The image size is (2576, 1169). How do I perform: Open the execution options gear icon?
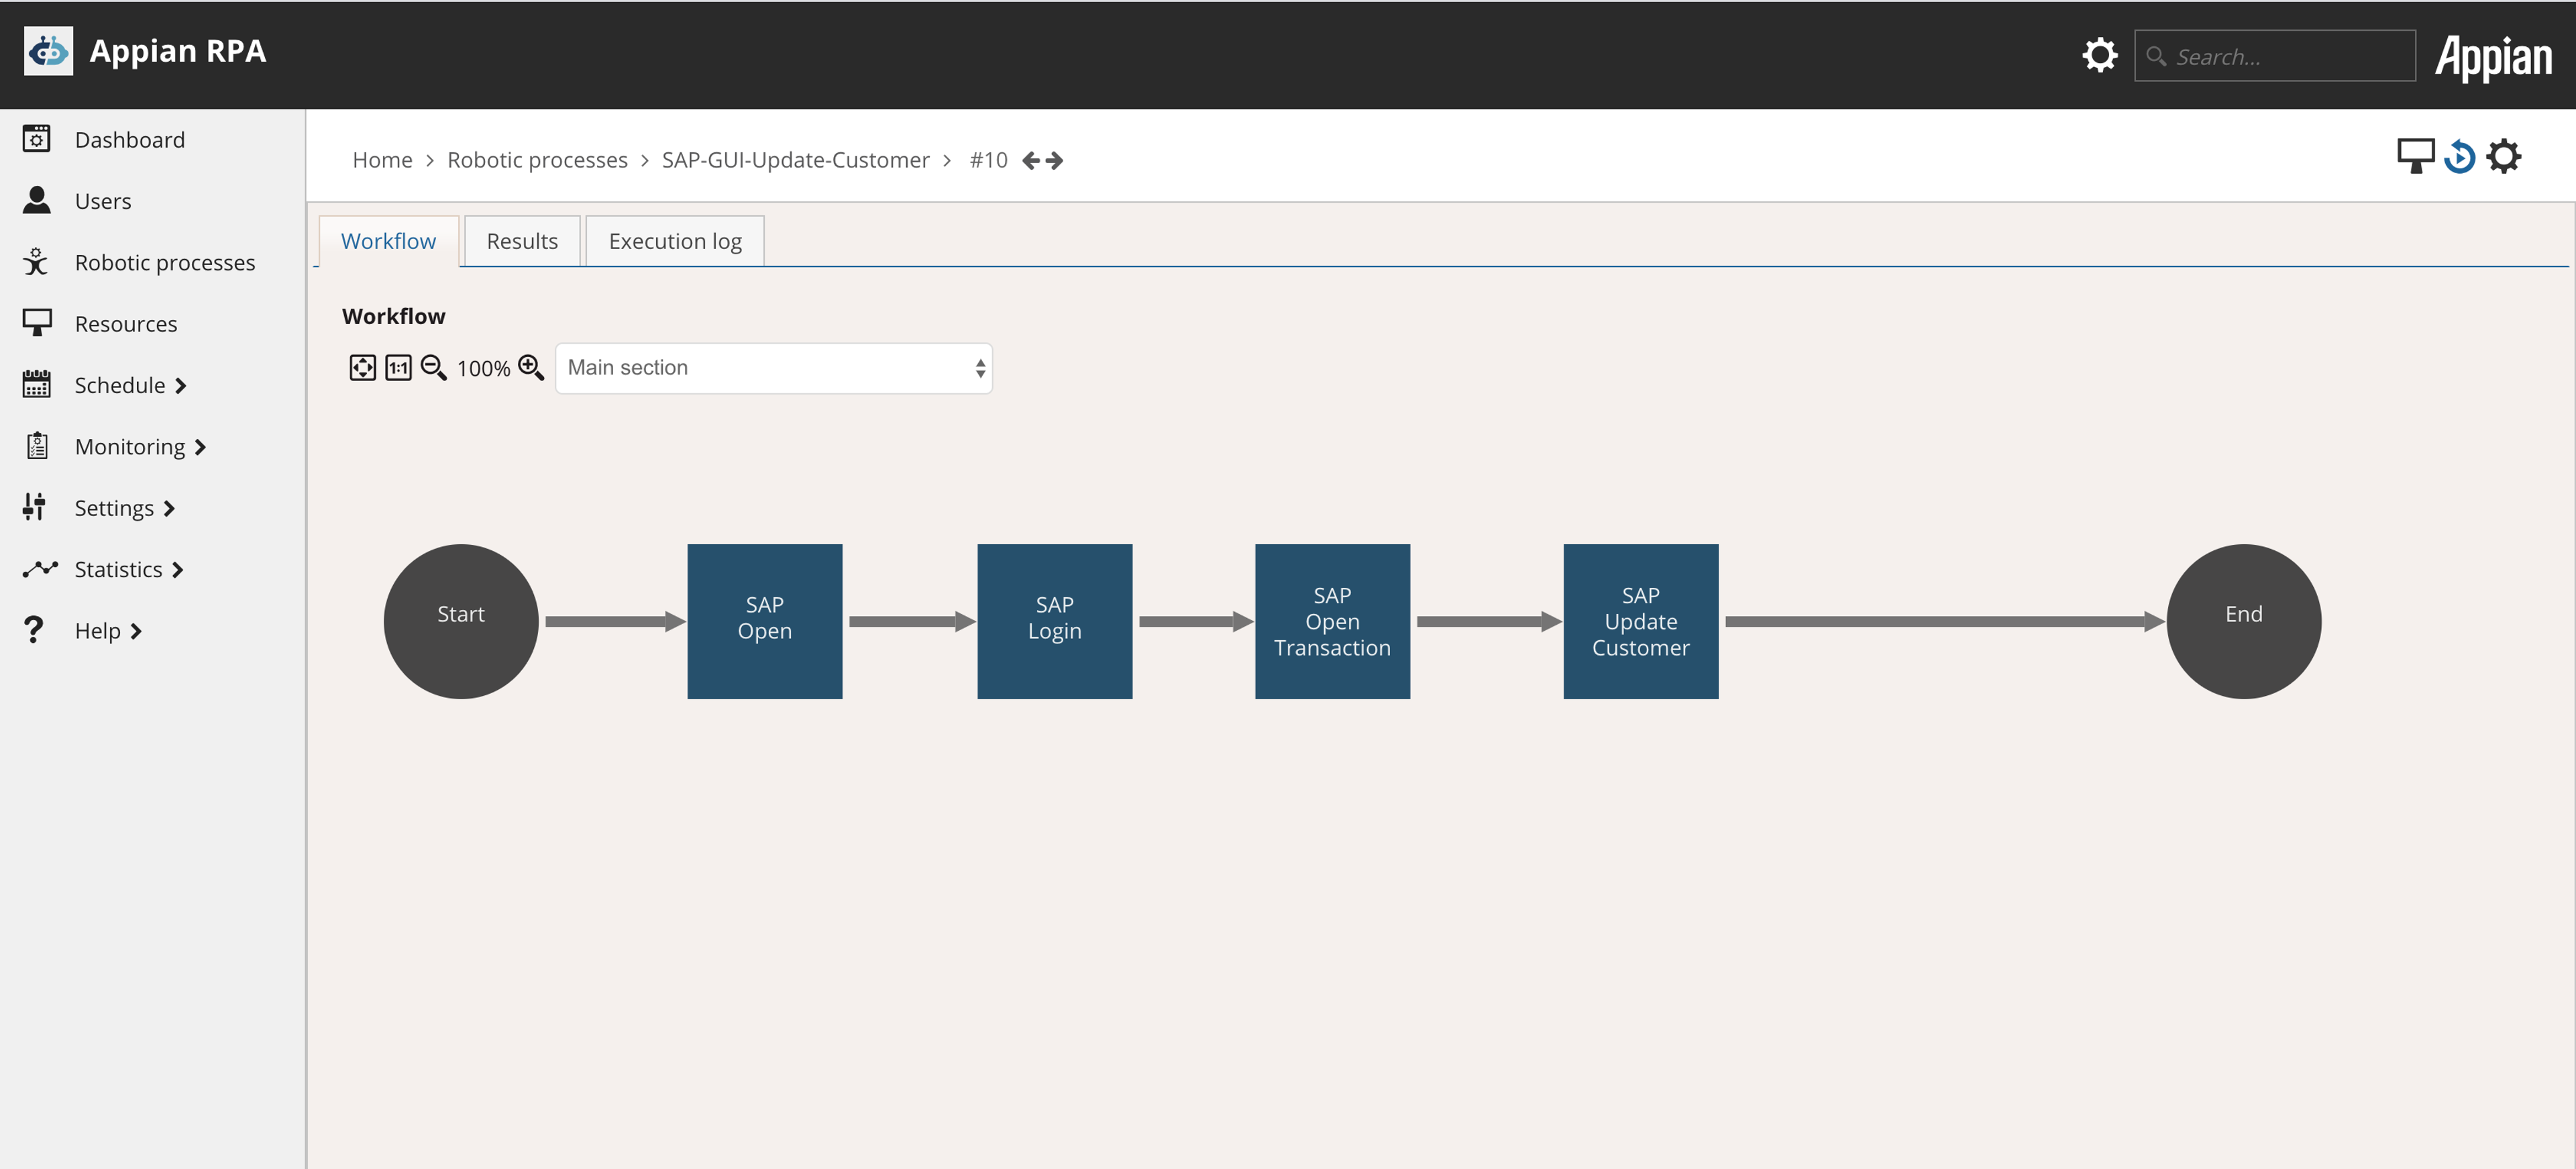2503,156
